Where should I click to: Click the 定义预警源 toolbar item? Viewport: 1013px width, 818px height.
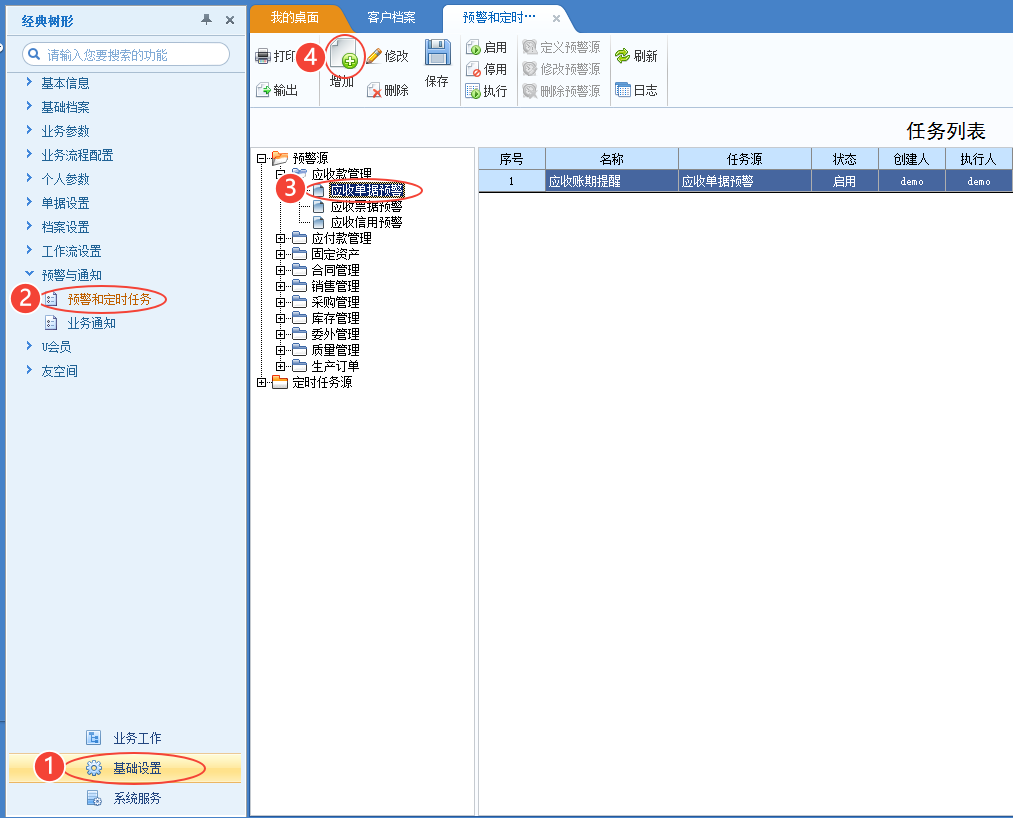coord(561,47)
